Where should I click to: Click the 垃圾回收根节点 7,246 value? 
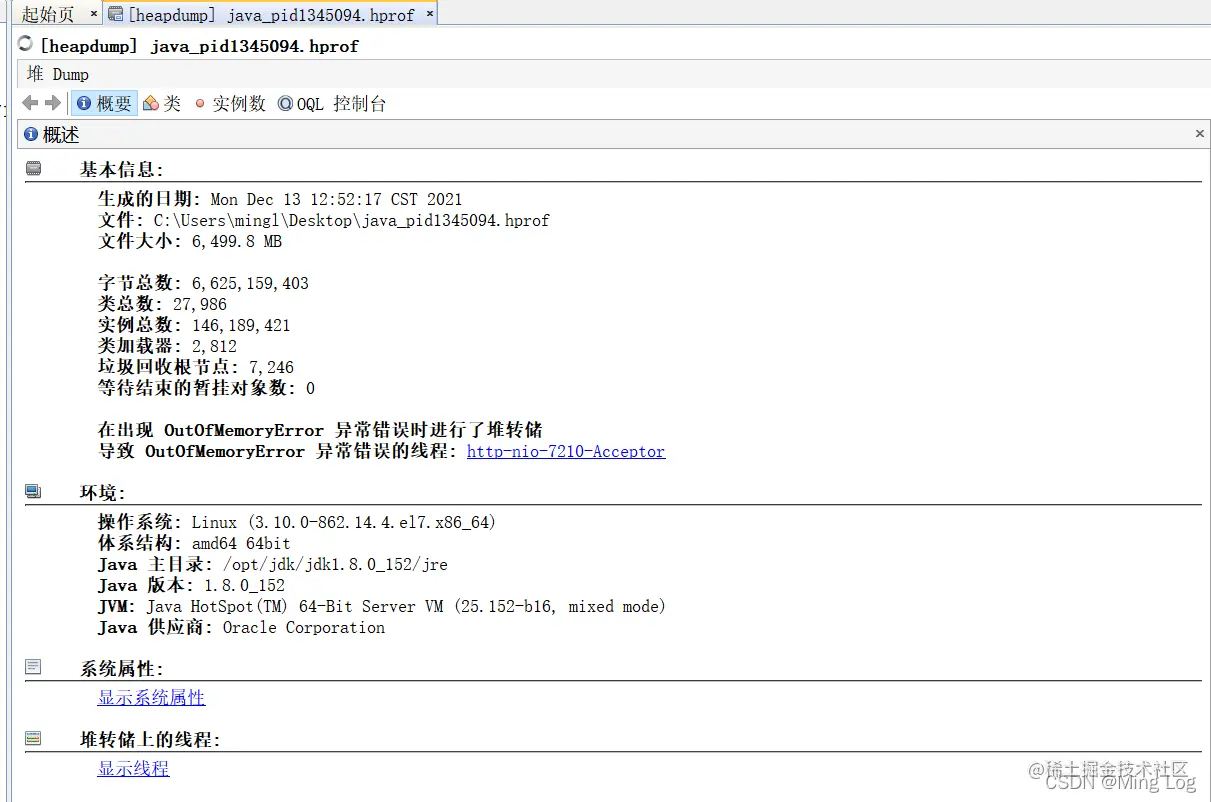coord(271,367)
